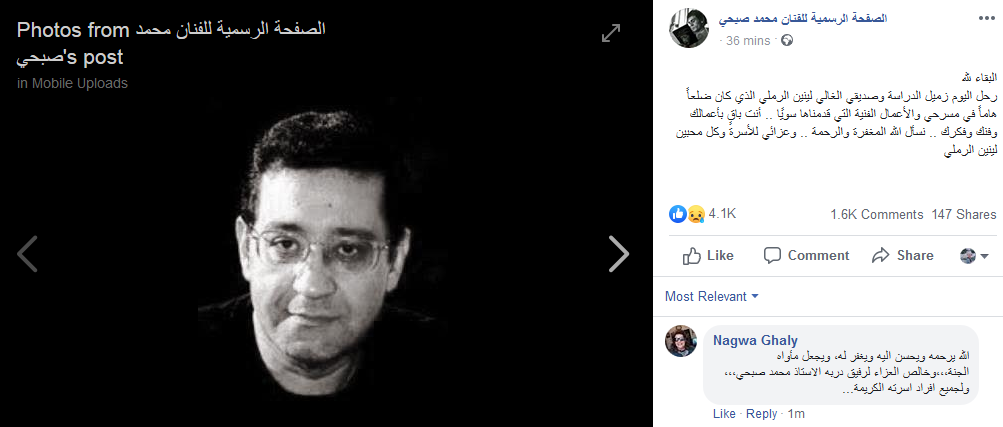Open Nagwa Ghaly's profile name link
Image resolution: width=1003 pixels, height=427 pixels.
tap(755, 340)
